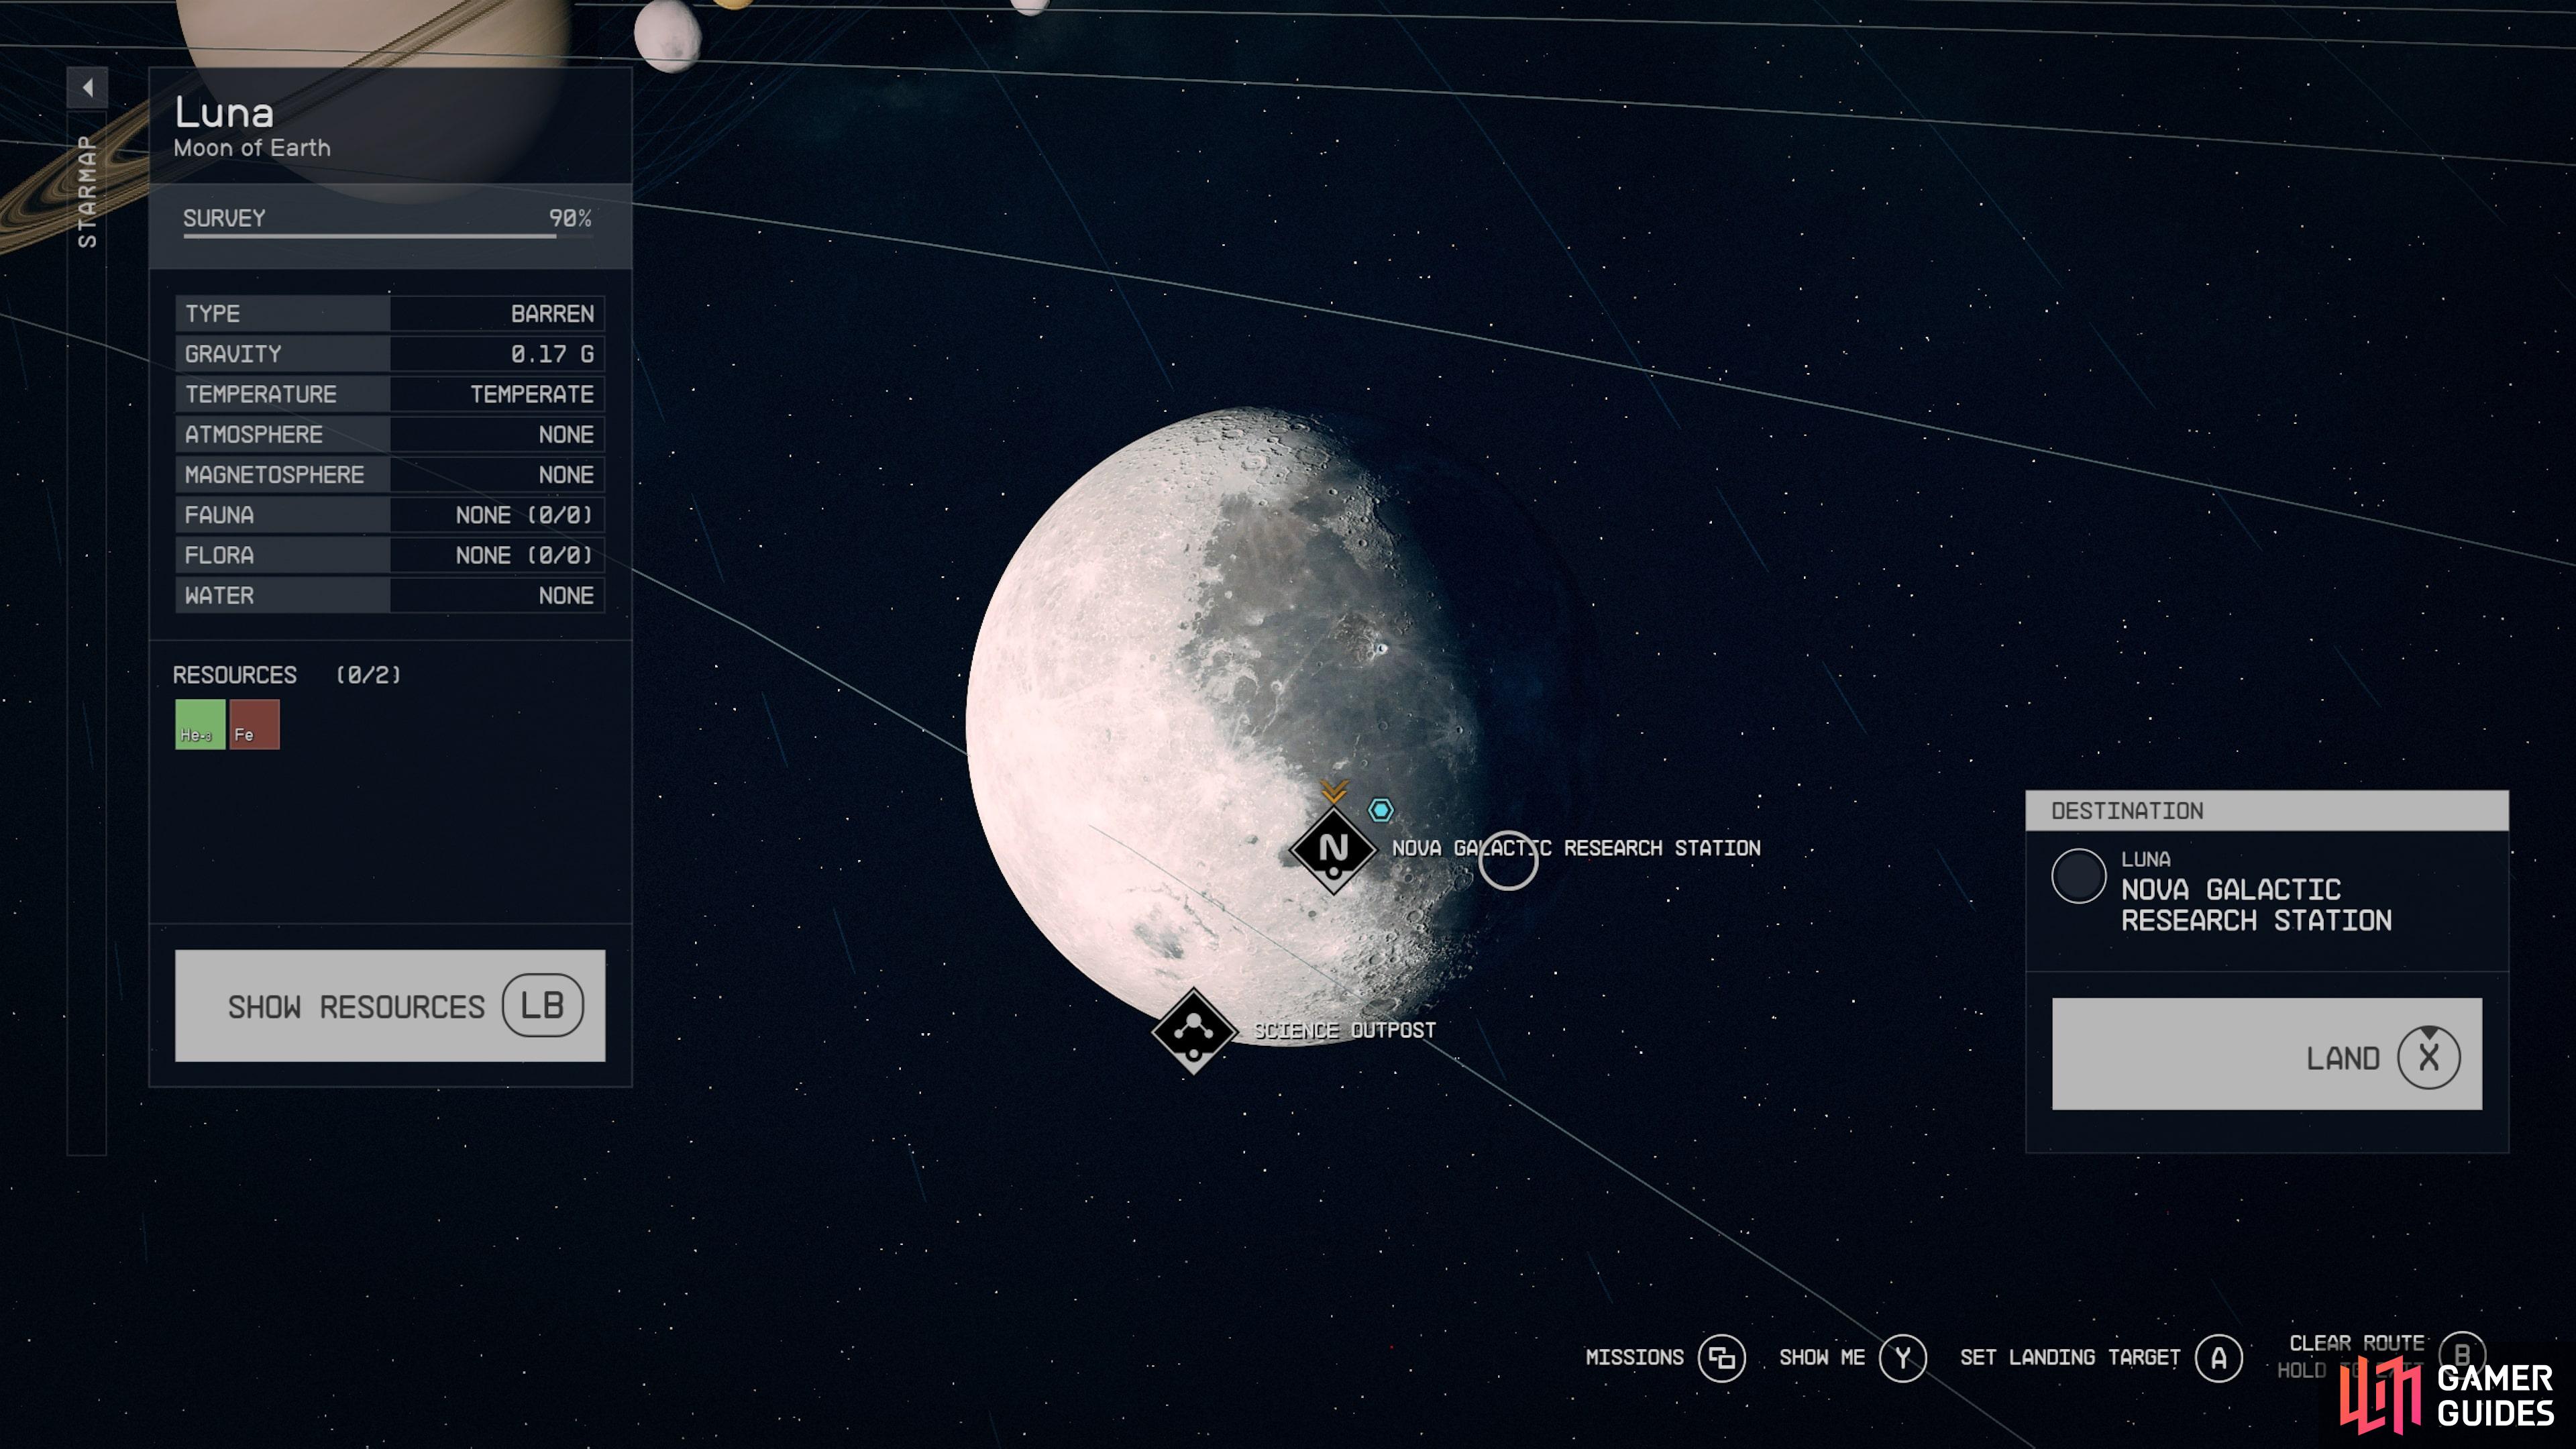
Task: Click the Show Me label
Action: pyautogui.click(x=1822, y=1358)
